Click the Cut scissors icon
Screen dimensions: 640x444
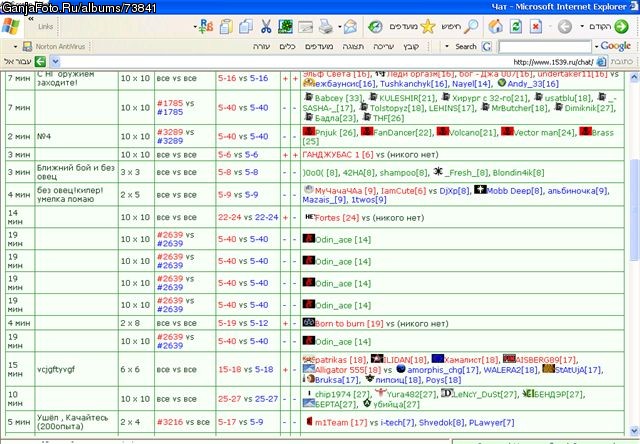(x=266, y=27)
